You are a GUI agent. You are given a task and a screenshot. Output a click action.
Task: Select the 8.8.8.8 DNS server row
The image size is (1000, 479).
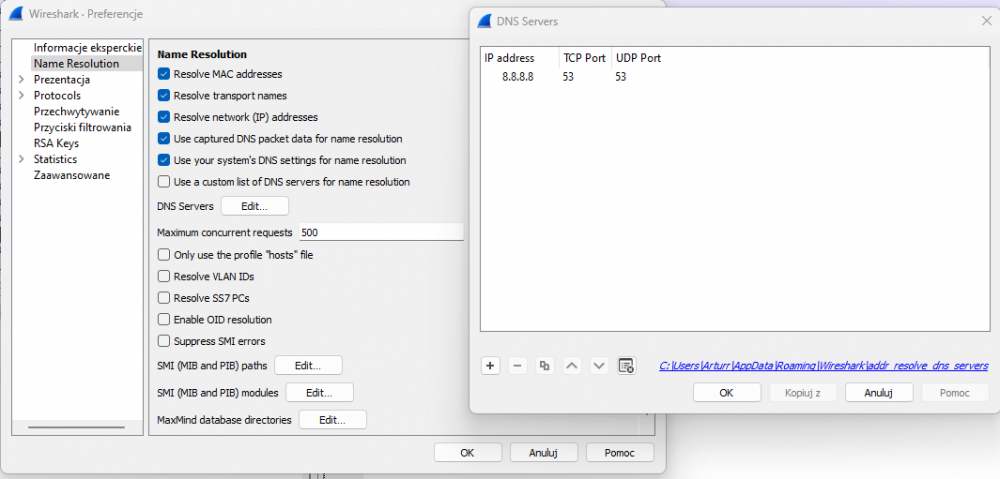tap(518, 77)
